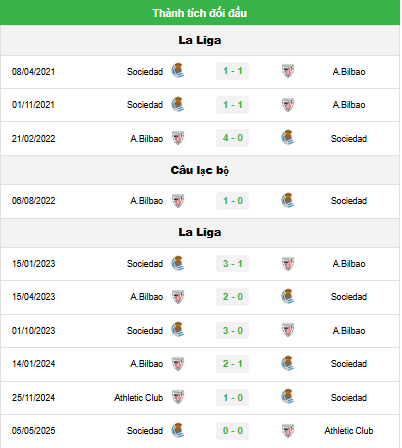Click Sociedad crest in 15/01/2023 row
402x448 pixels.
[x=178, y=263]
